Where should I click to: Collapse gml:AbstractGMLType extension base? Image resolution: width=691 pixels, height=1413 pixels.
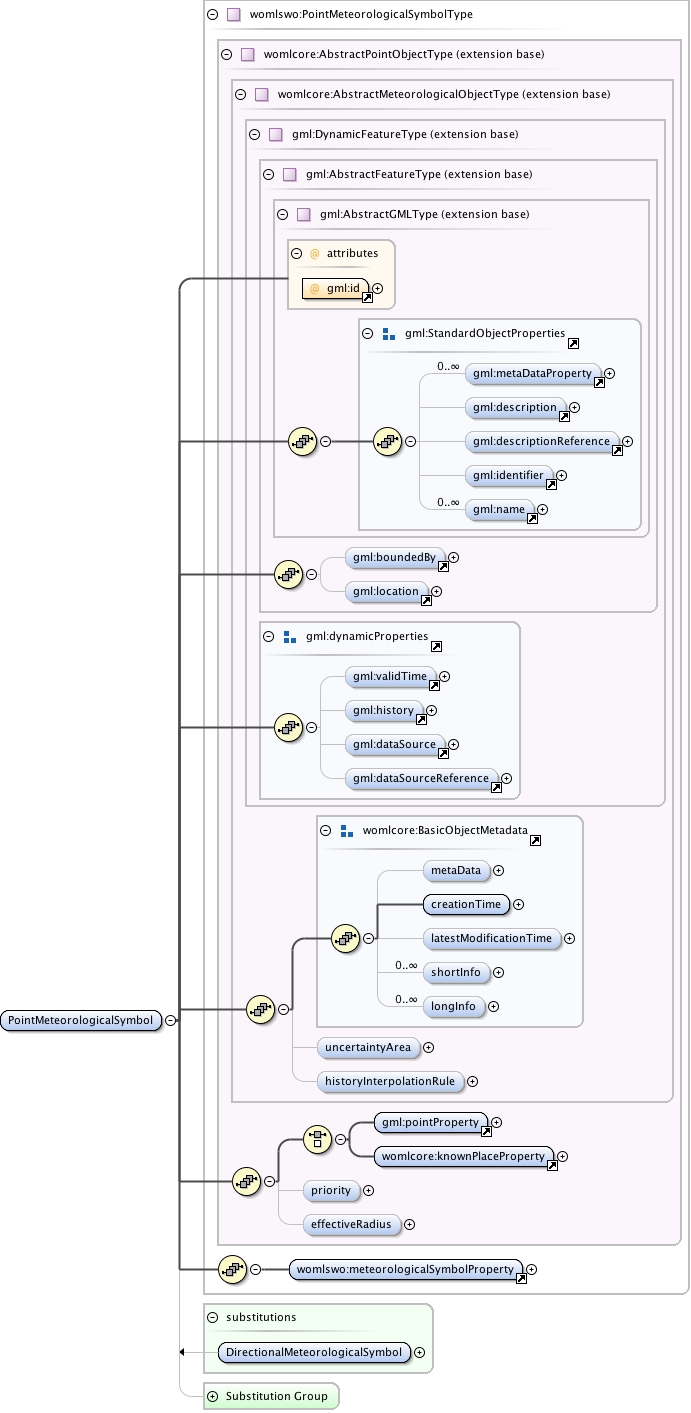click(x=282, y=214)
